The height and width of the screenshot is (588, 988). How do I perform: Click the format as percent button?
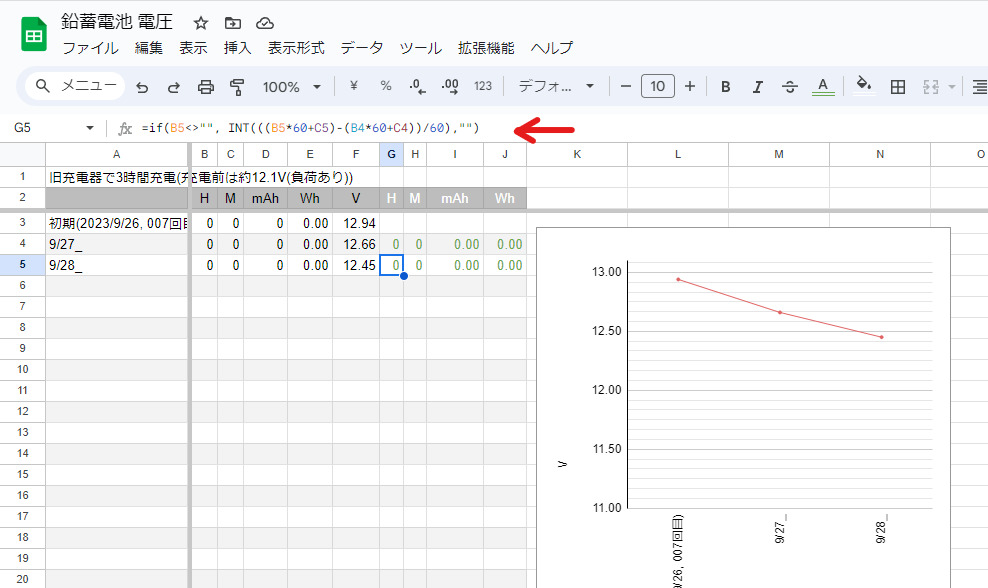pyautogui.click(x=385, y=87)
